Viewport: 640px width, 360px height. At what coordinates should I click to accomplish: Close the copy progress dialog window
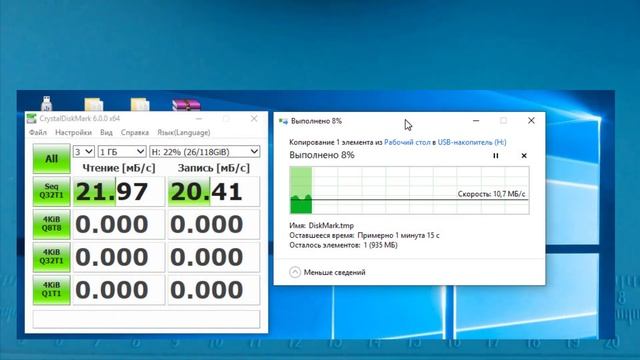(531, 120)
